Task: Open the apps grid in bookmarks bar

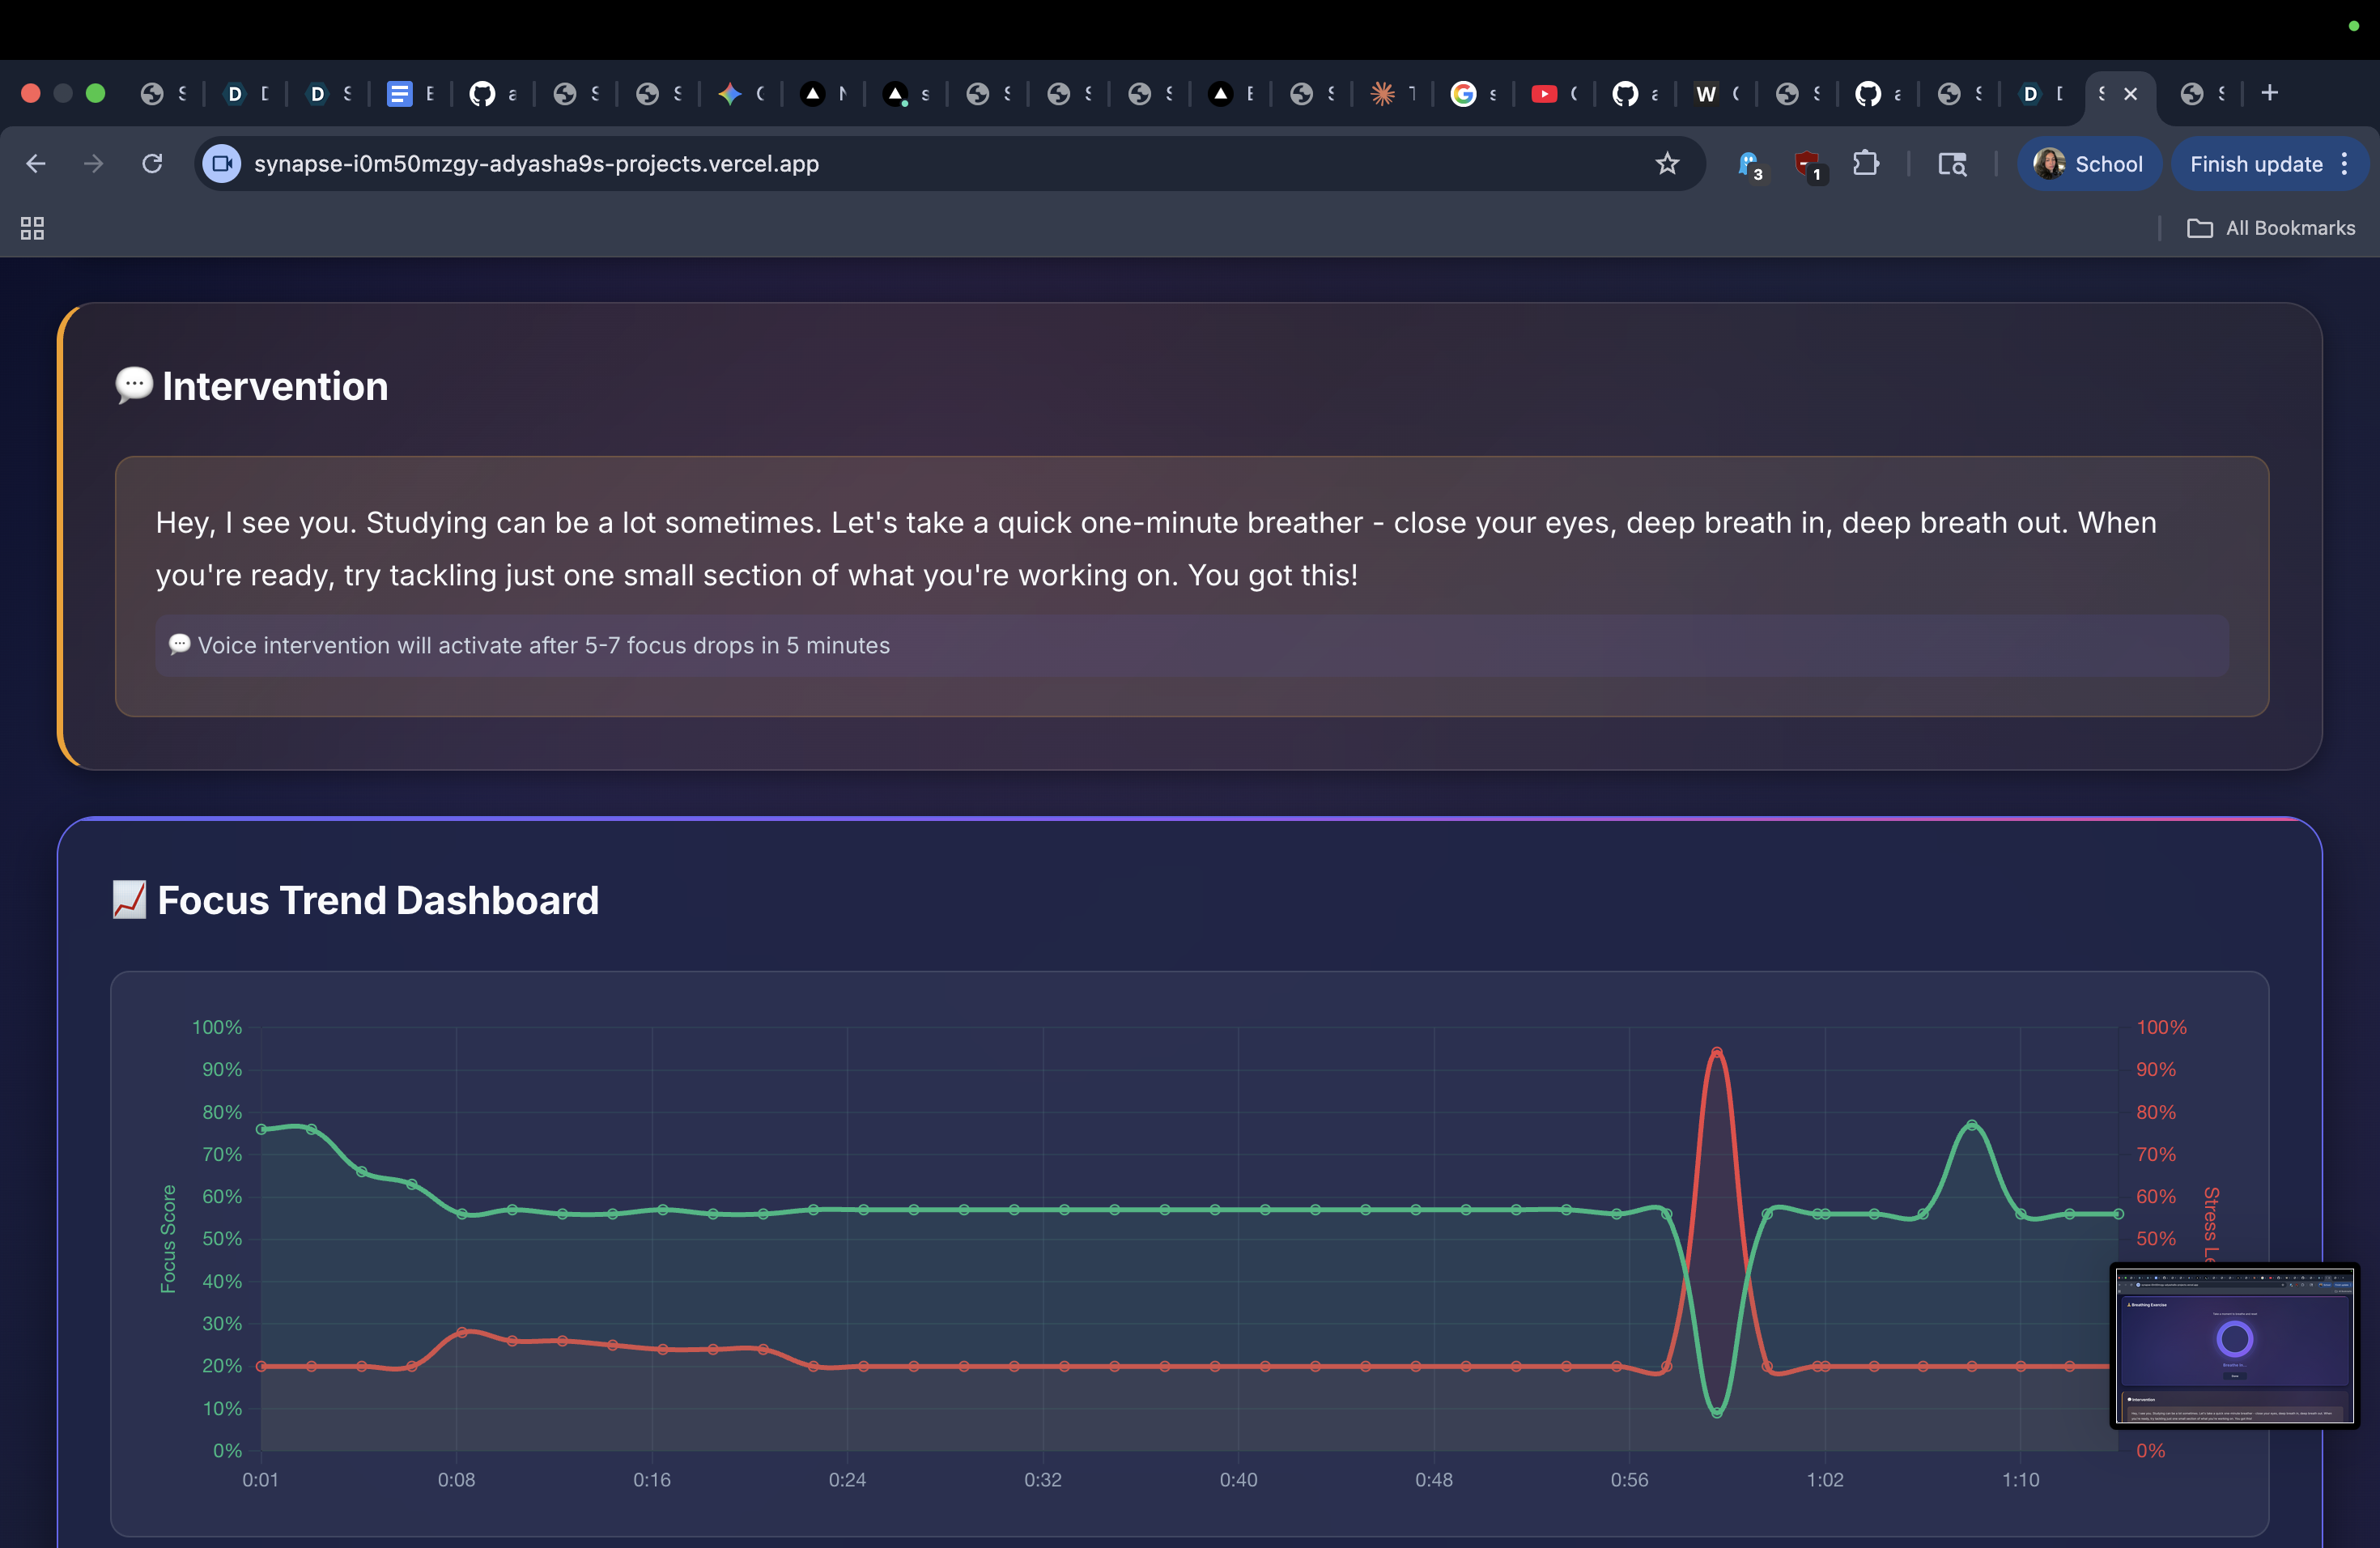Action: coord(32,228)
